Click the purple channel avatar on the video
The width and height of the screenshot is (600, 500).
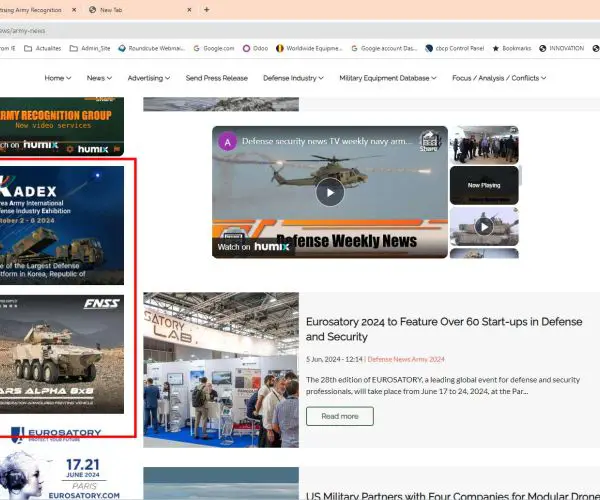click(227, 141)
